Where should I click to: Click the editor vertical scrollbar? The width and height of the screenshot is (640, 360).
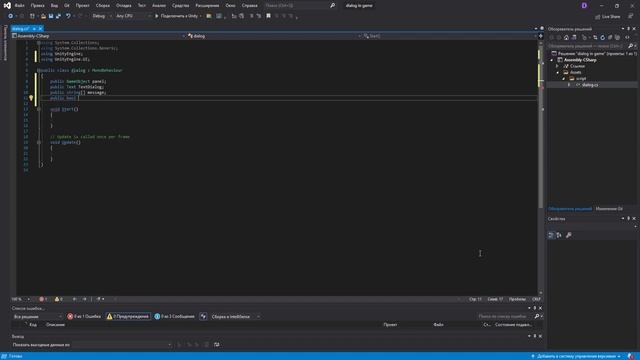pos(540,167)
